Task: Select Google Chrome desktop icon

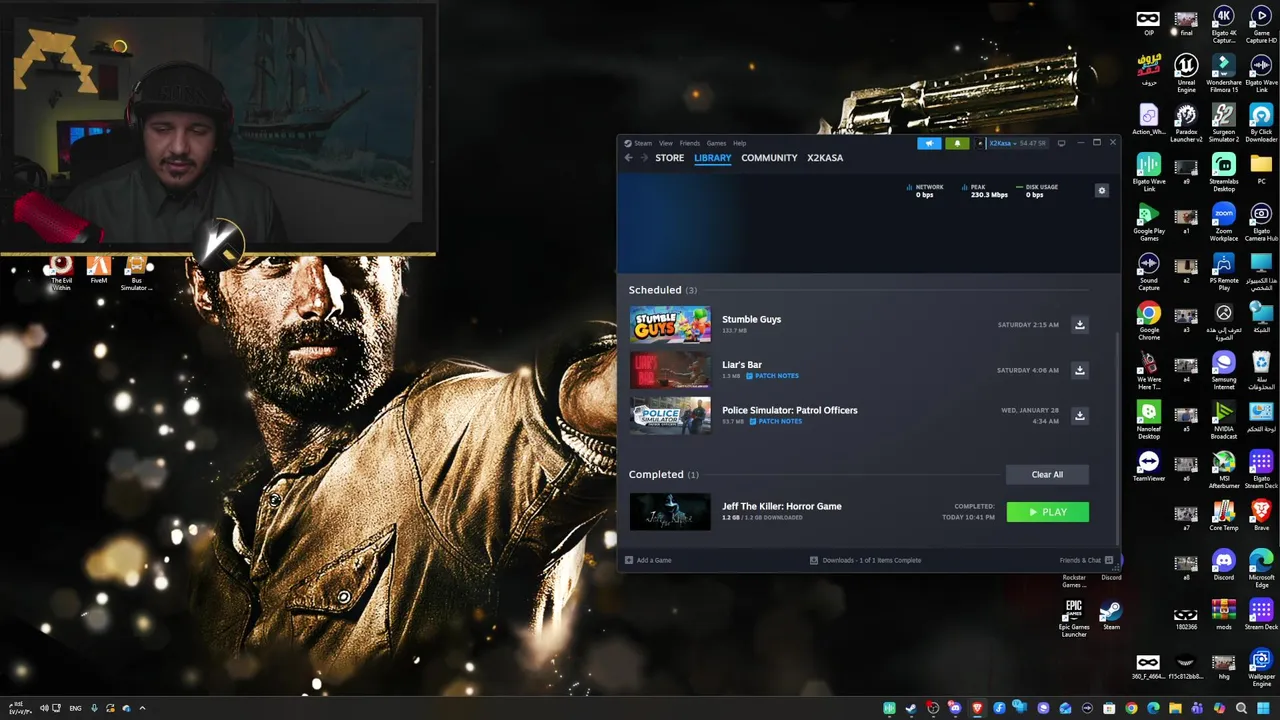Action: 1149,321
